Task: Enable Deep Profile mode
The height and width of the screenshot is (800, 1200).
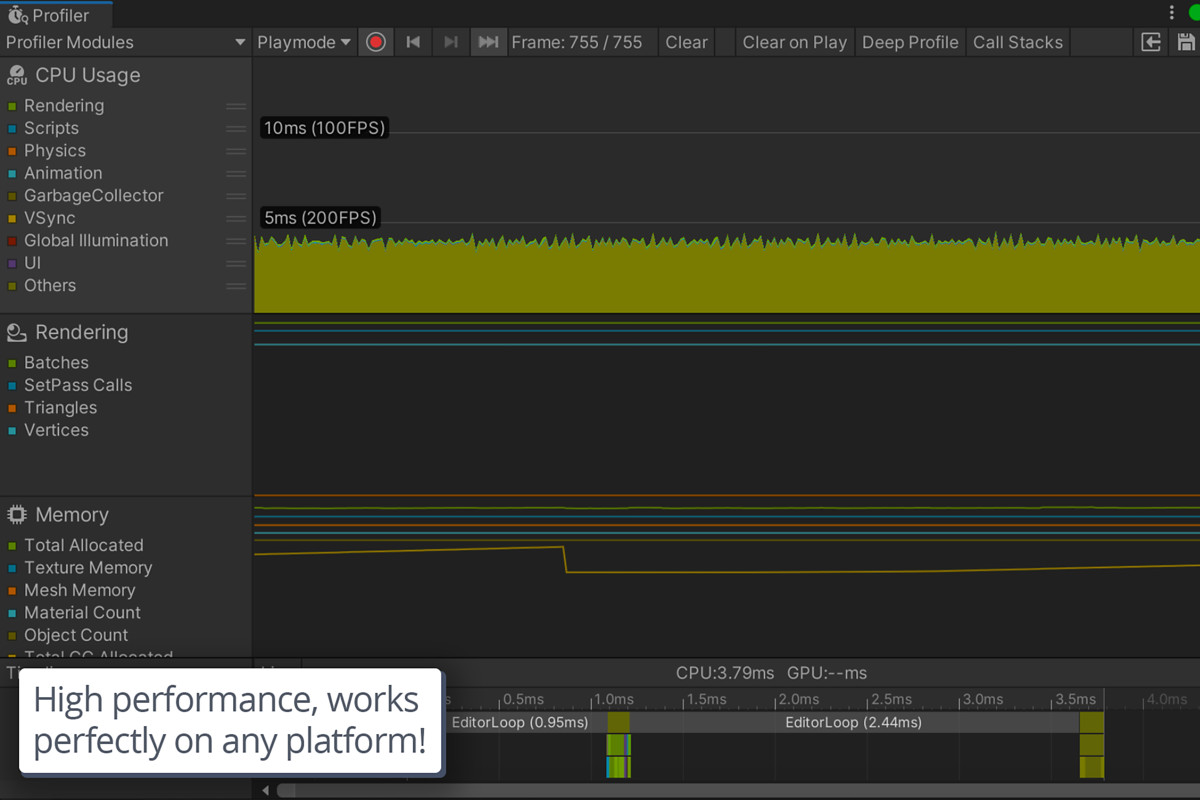Action: 910,42
